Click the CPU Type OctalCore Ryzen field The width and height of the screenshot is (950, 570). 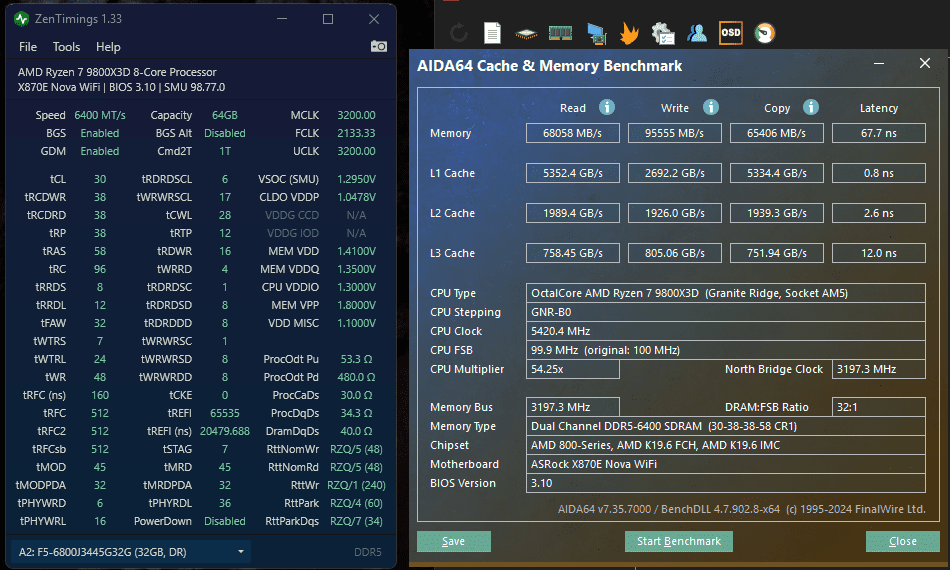click(x=726, y=293)
